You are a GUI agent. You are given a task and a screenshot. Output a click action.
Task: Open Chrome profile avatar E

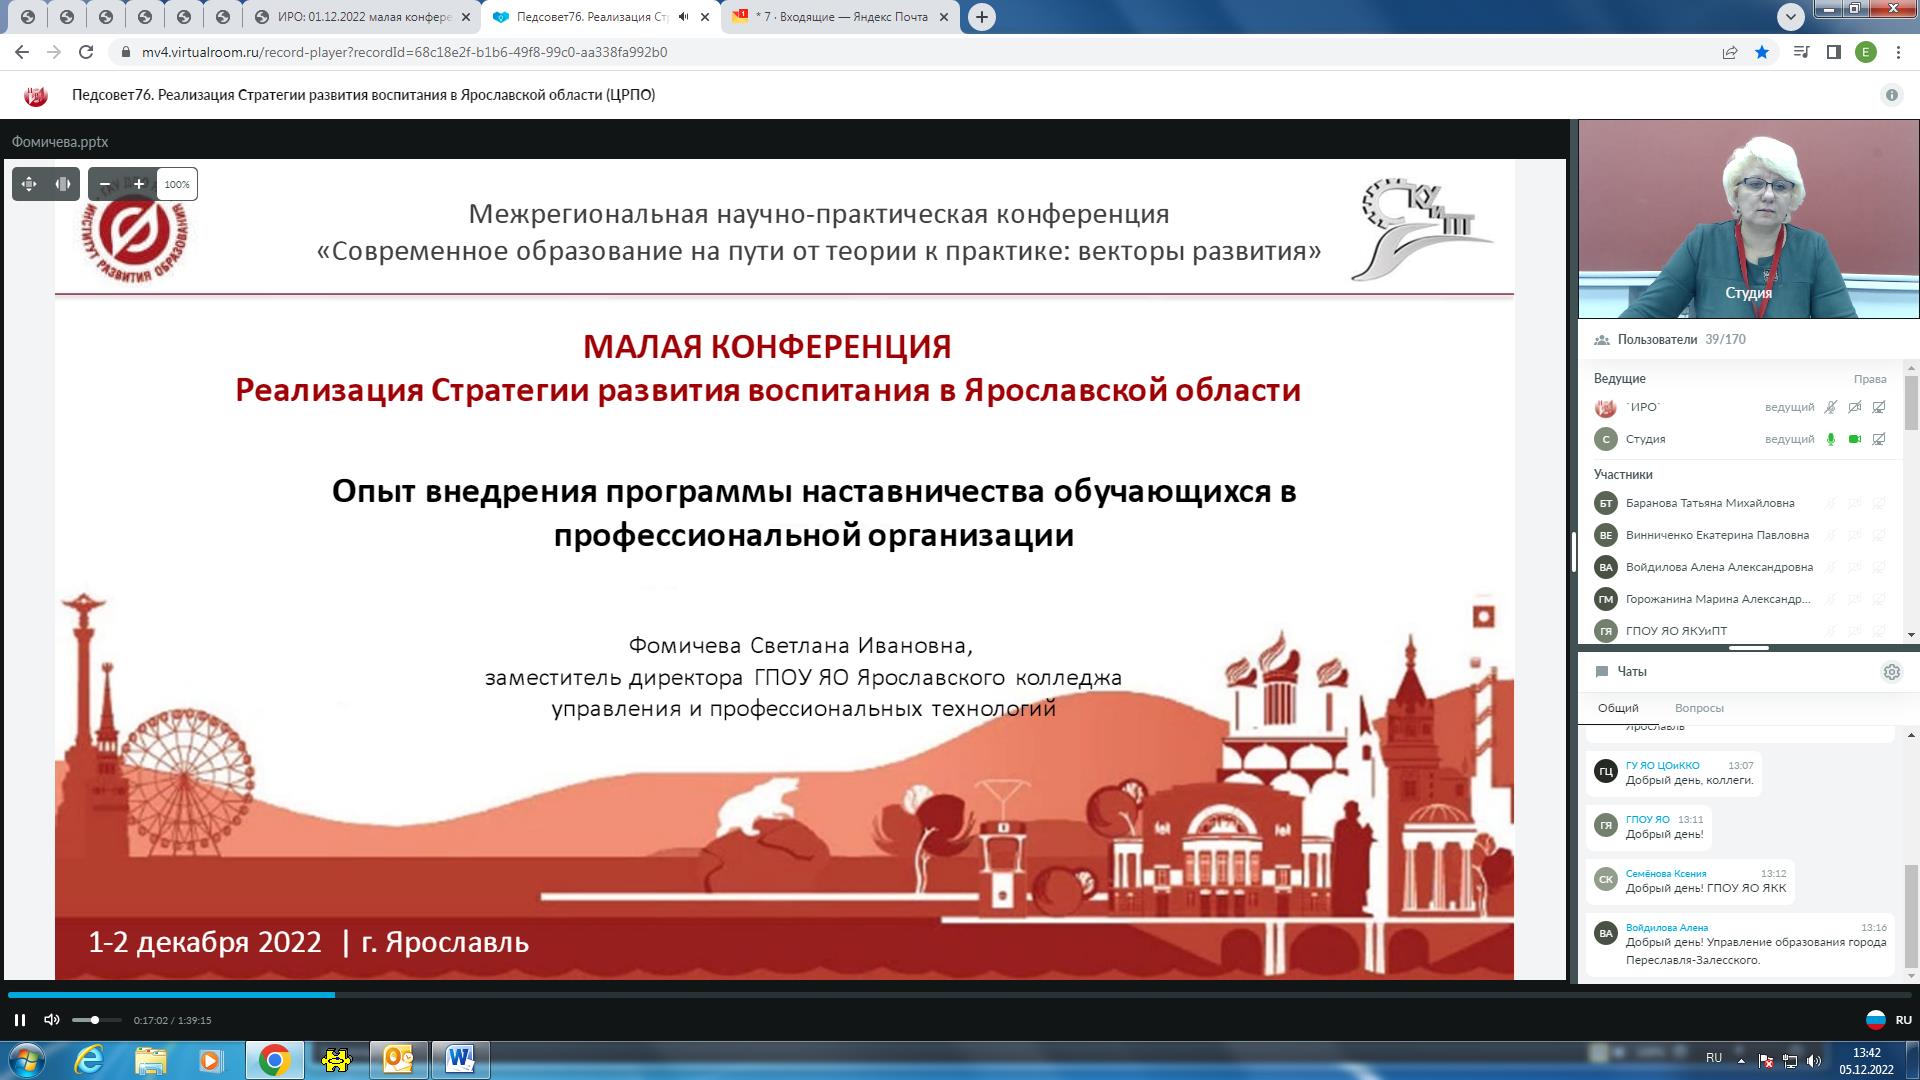coord(1866,52)
